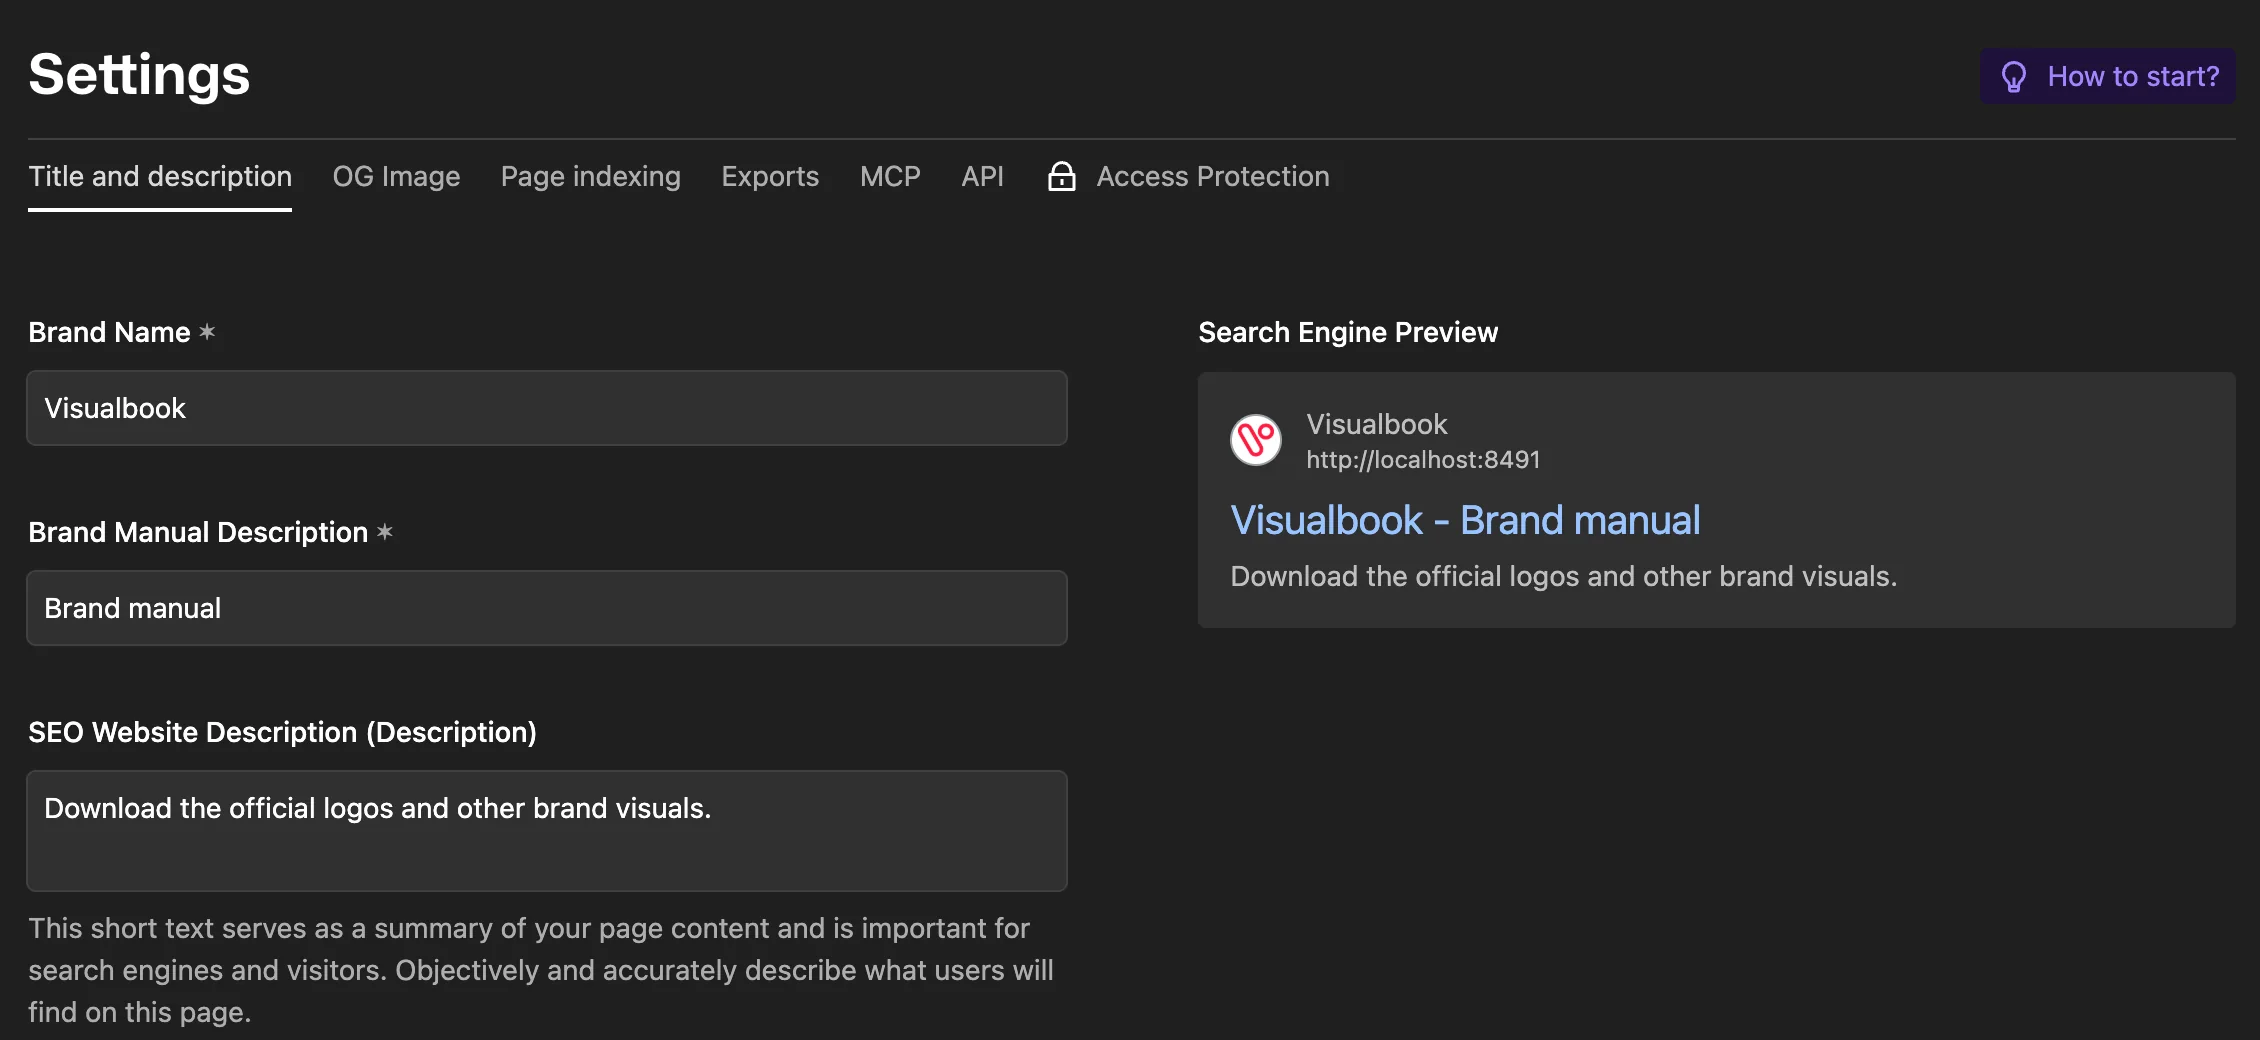Viewport: 2260px width, 1040px height.
Task: Click the site name Visualbook in the preview card
Action: coord(1376,424)
